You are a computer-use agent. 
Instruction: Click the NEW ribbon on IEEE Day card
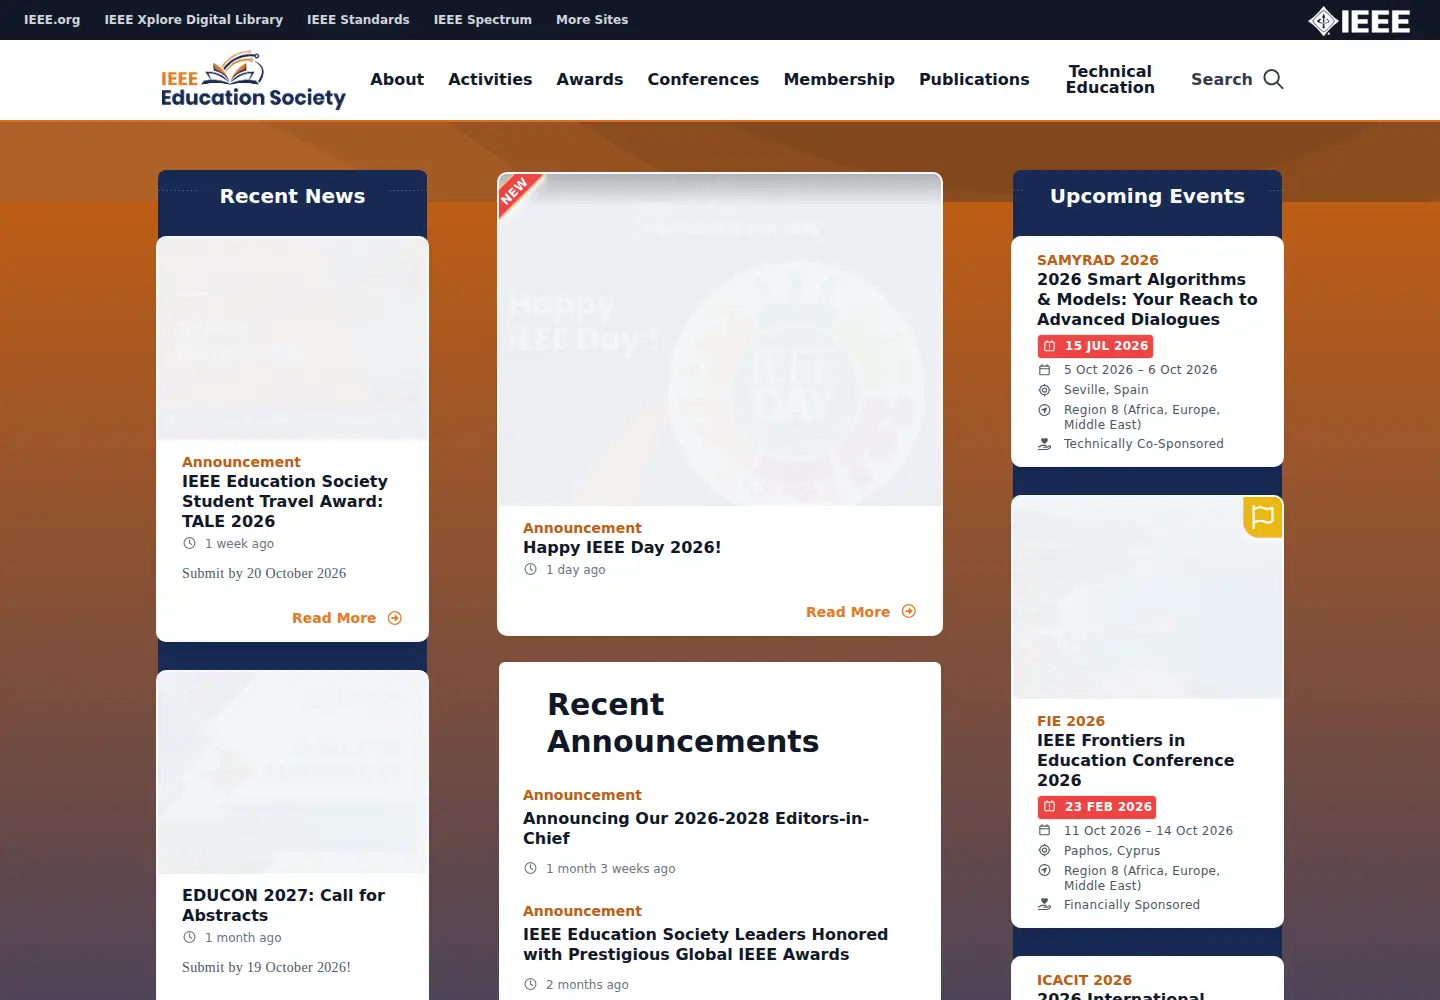click(x=517, y=191)
